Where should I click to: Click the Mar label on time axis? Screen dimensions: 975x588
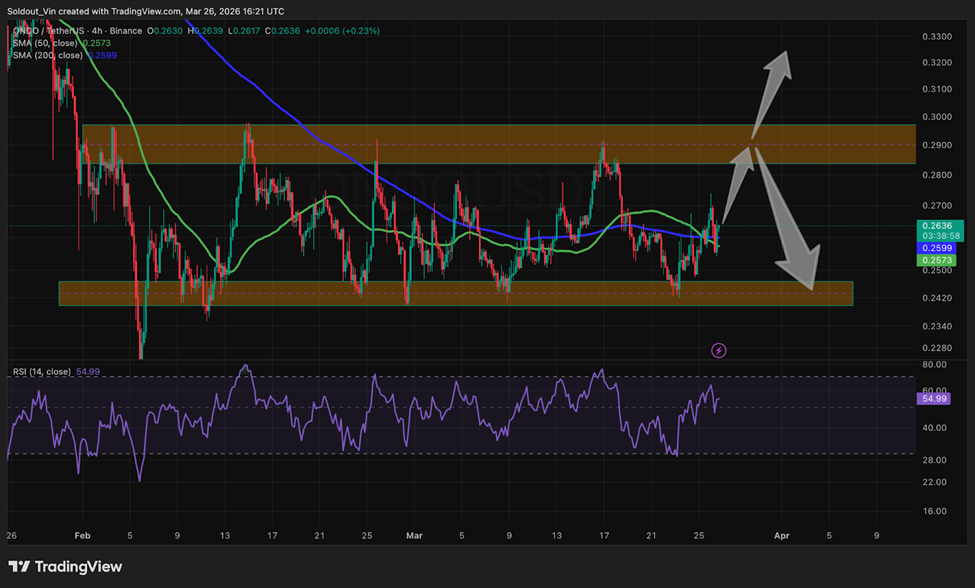coord(413,536)
